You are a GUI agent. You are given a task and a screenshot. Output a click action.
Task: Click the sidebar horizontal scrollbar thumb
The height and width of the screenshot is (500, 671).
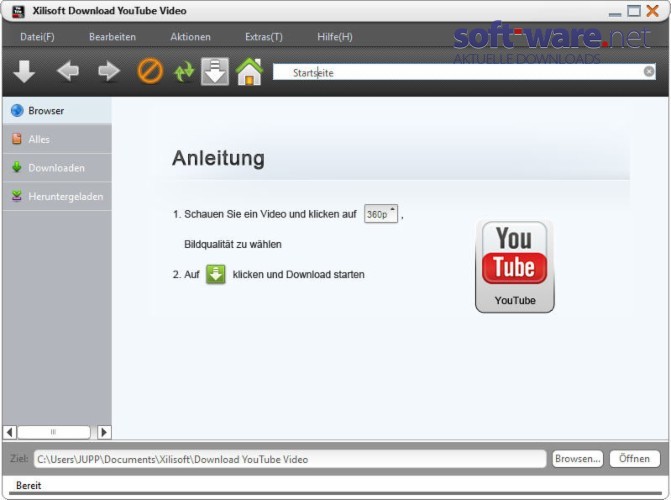(54, 432)
